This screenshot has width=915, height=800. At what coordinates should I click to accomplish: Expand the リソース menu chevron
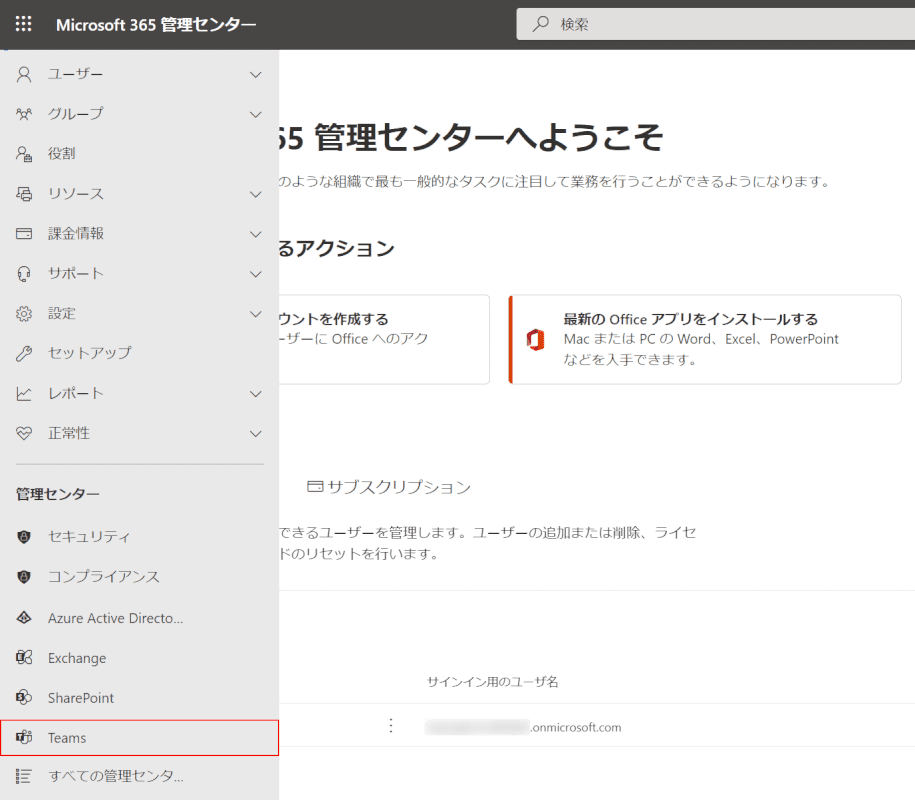[256, 194]
